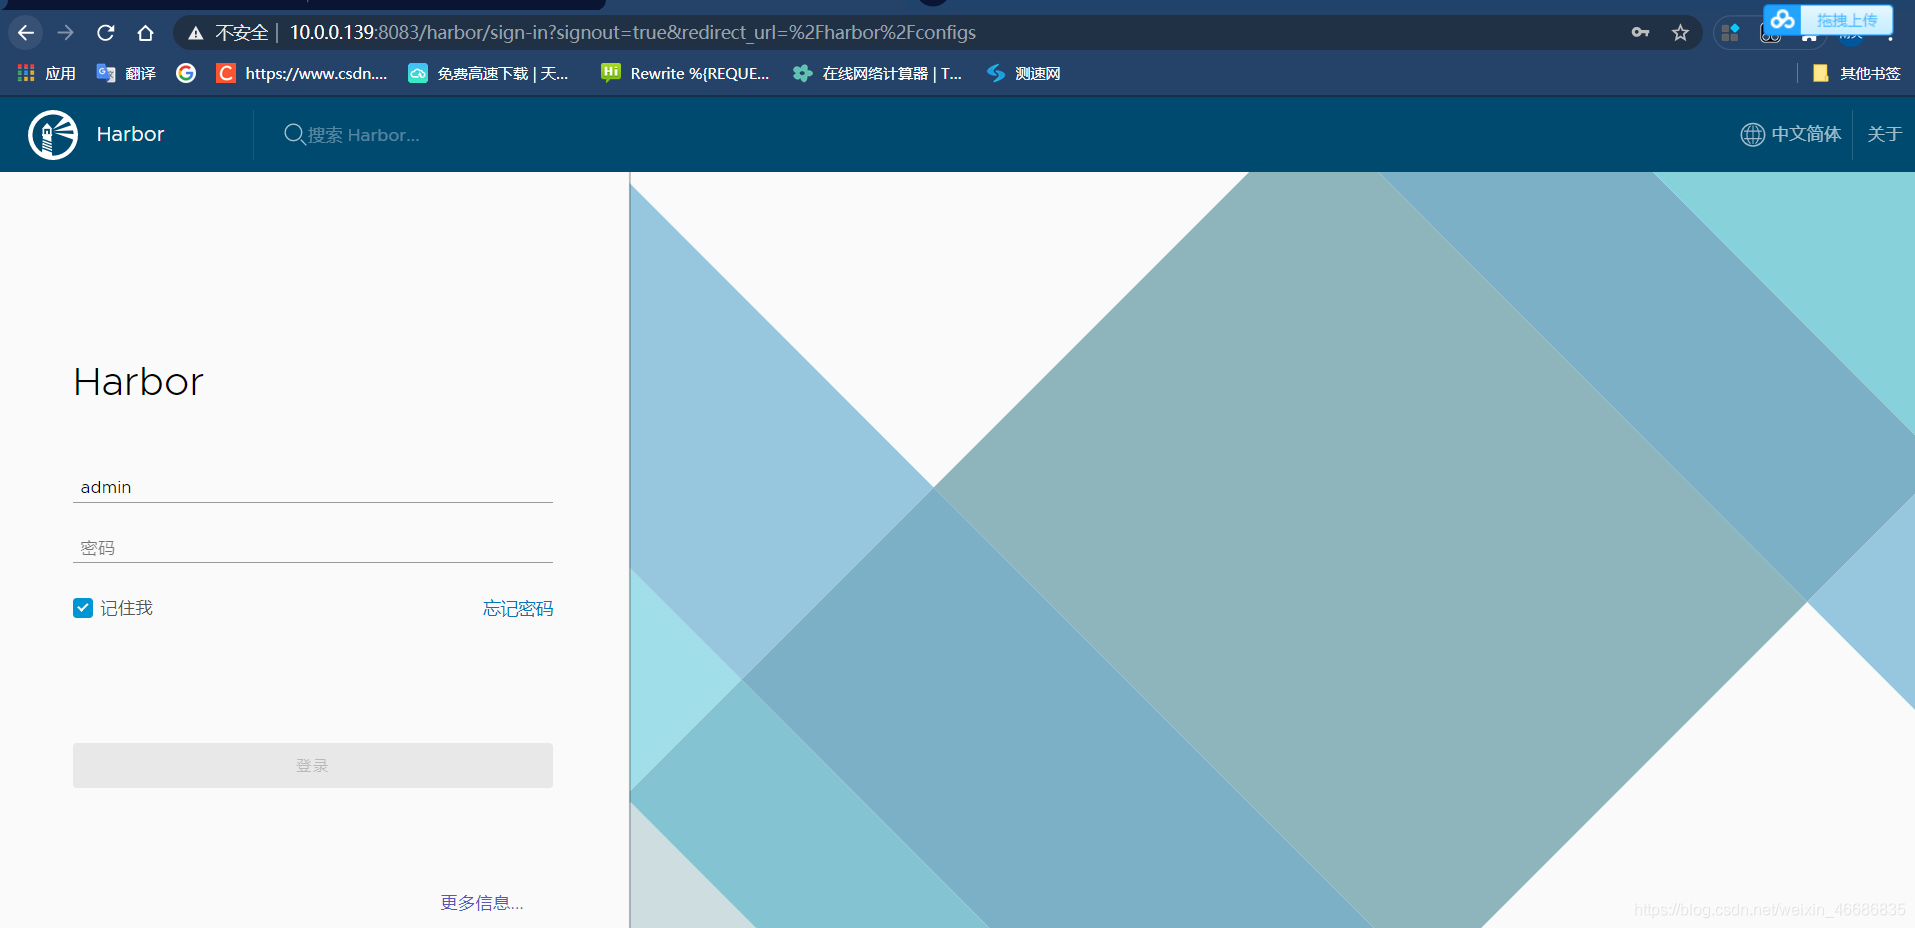Image resolution: width=1915 pixels, height=928 pixels.
Task: Focus the 搜索 Harbor search field
Action: (364, 135)
